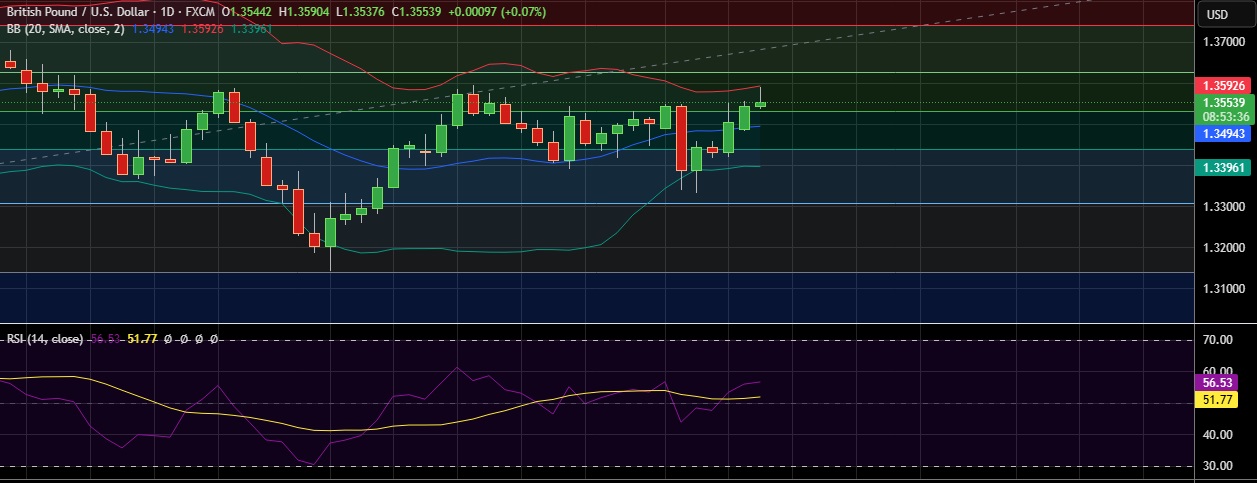This screenshot has width=1257, height=483.
Task: Click the teal 1.33961 price axis tag
Action: coord(1224,168)
